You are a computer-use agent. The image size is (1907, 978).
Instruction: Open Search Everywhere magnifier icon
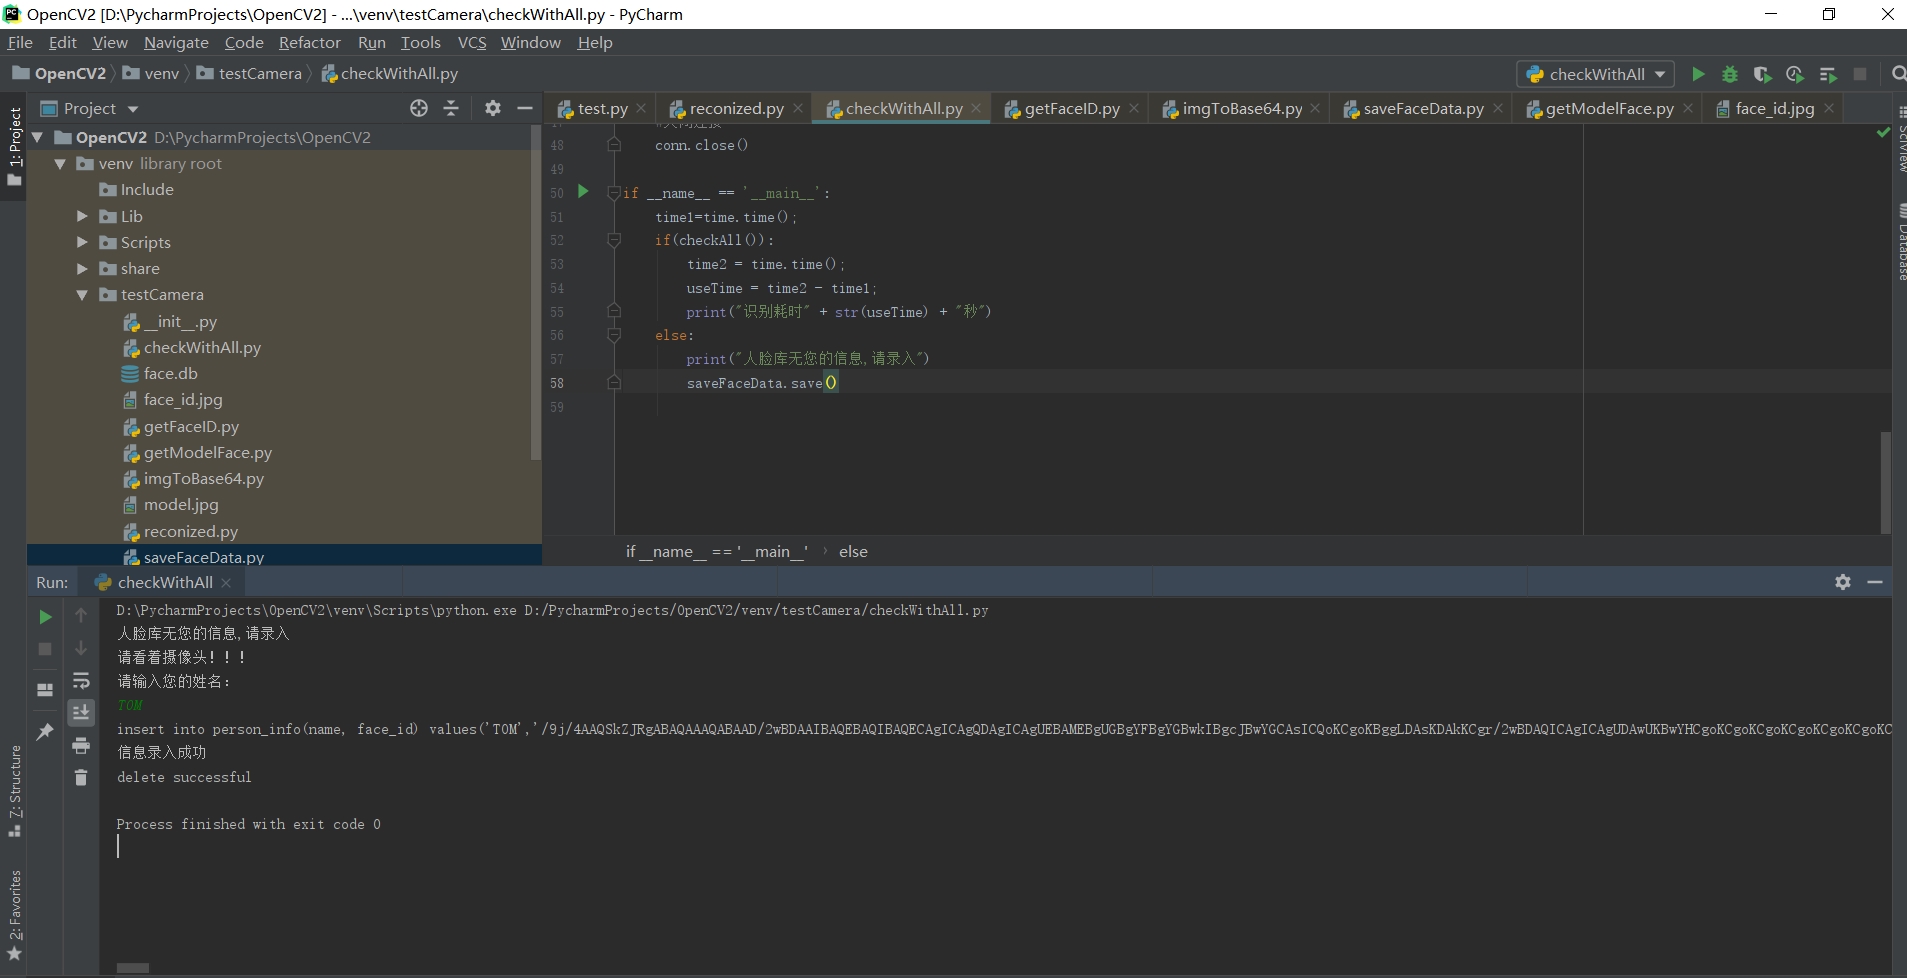(x=1898, y=74)
